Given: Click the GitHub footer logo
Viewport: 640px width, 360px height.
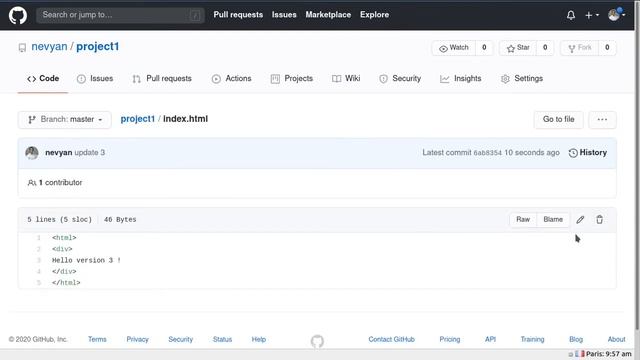Looking at the screenshot, I should point(317,341).
